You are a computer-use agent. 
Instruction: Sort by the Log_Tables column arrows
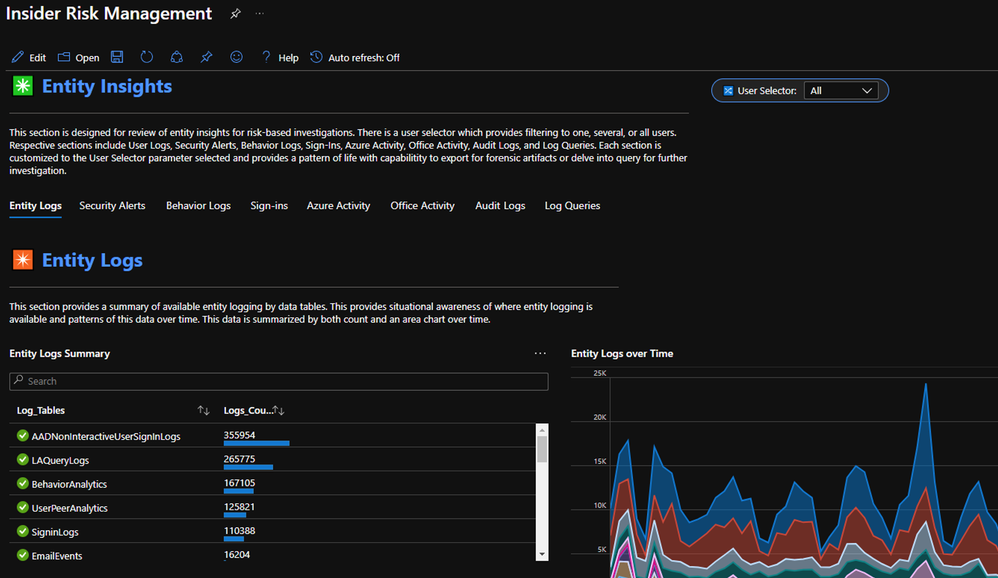(x=203, y=411)
